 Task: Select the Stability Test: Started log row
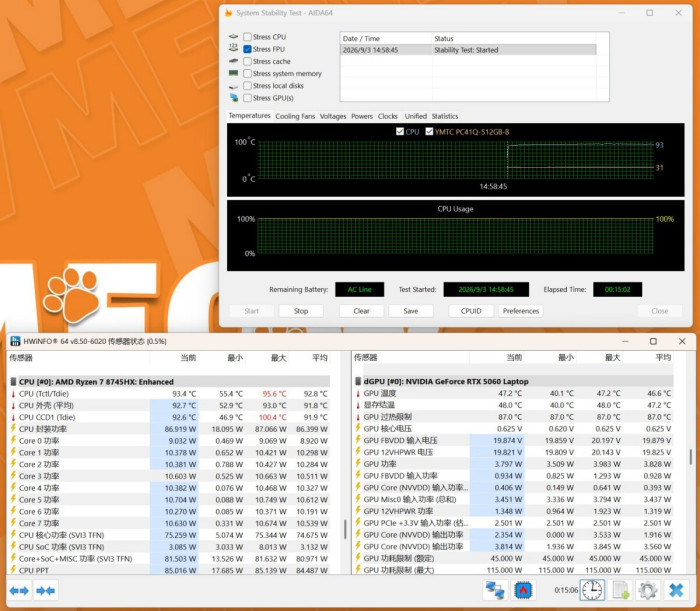tap(468, 50)
